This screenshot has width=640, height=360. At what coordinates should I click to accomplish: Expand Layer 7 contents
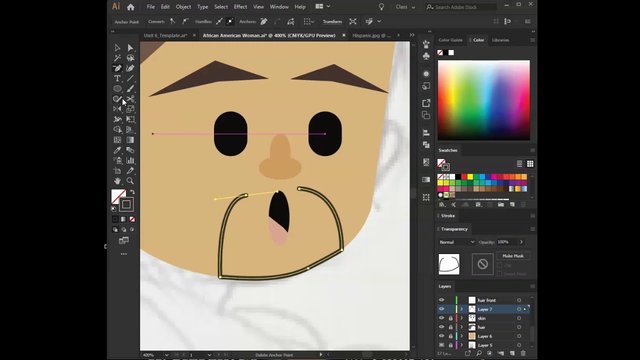(462, 309)
